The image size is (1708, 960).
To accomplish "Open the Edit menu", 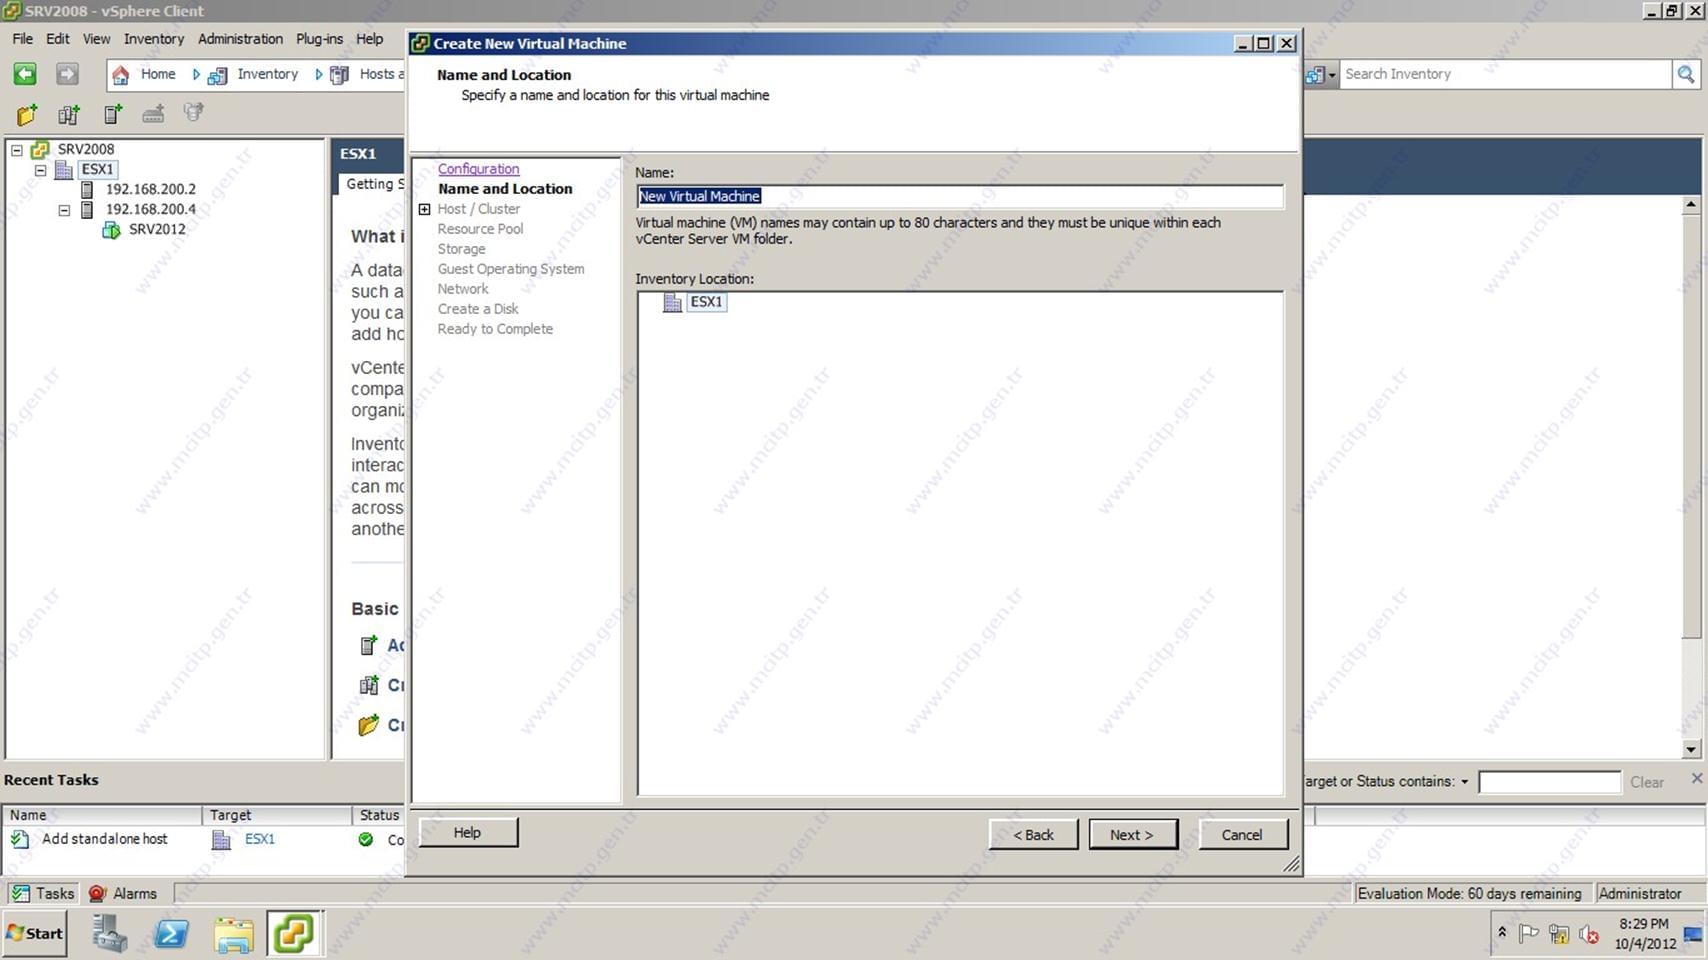I will [58, 39].
